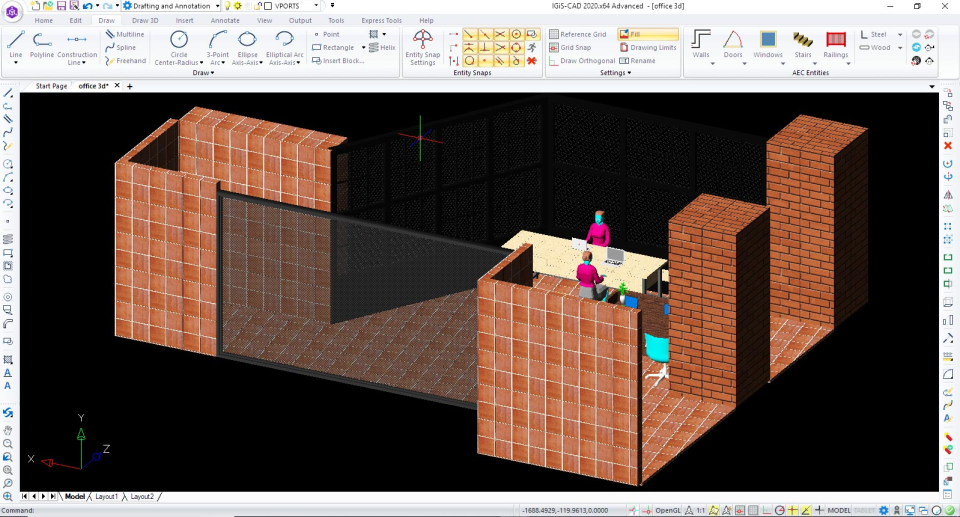Viewport: 960px width, 517px height.
Task: Click the blue settings gear in status bar
Action: [x=883, y=510]
